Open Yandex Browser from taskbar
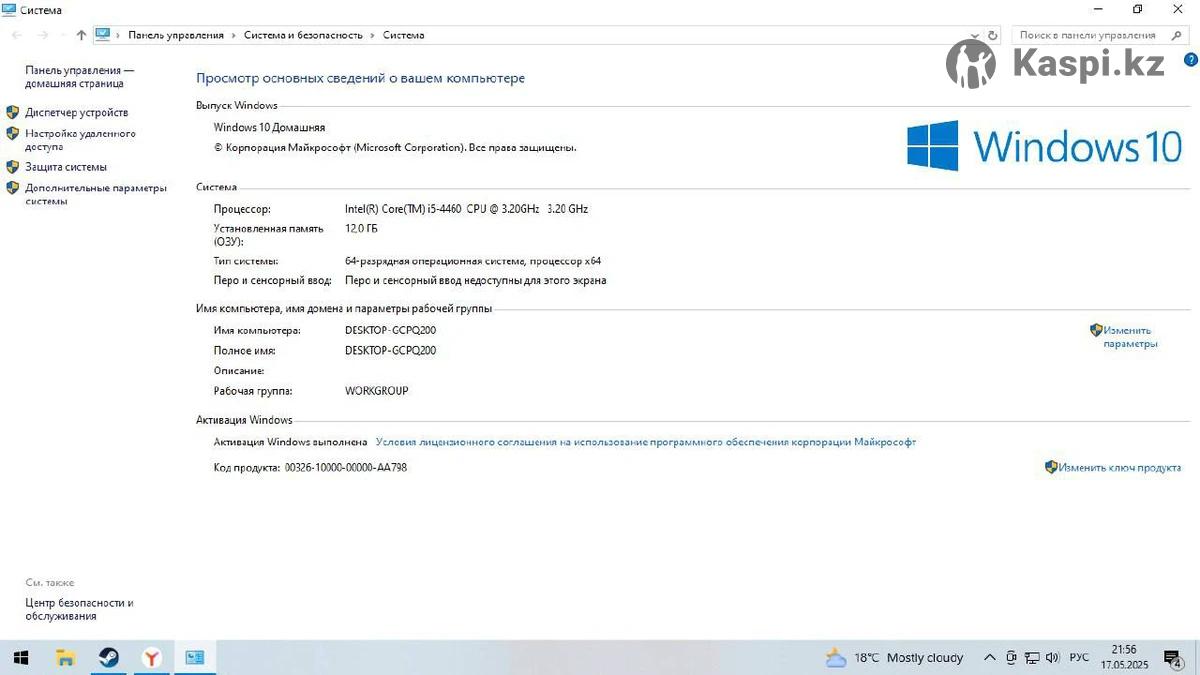This screenshot has height=675, width=1200. pos(151,658)
